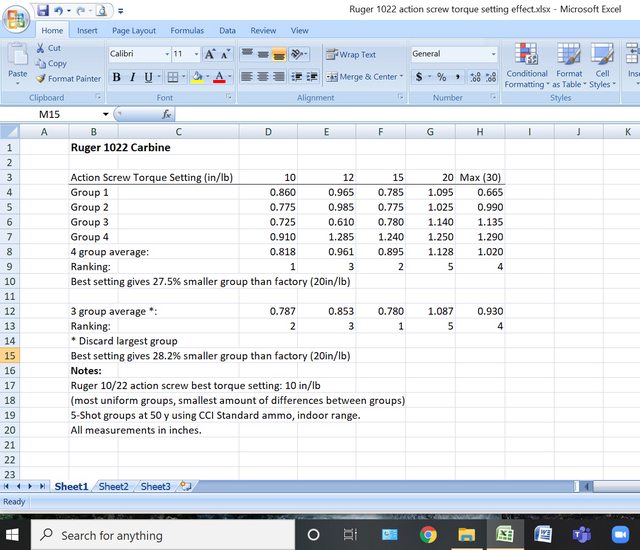Switch to the View tab
640x550 pixels.
[x=300, y=31]
